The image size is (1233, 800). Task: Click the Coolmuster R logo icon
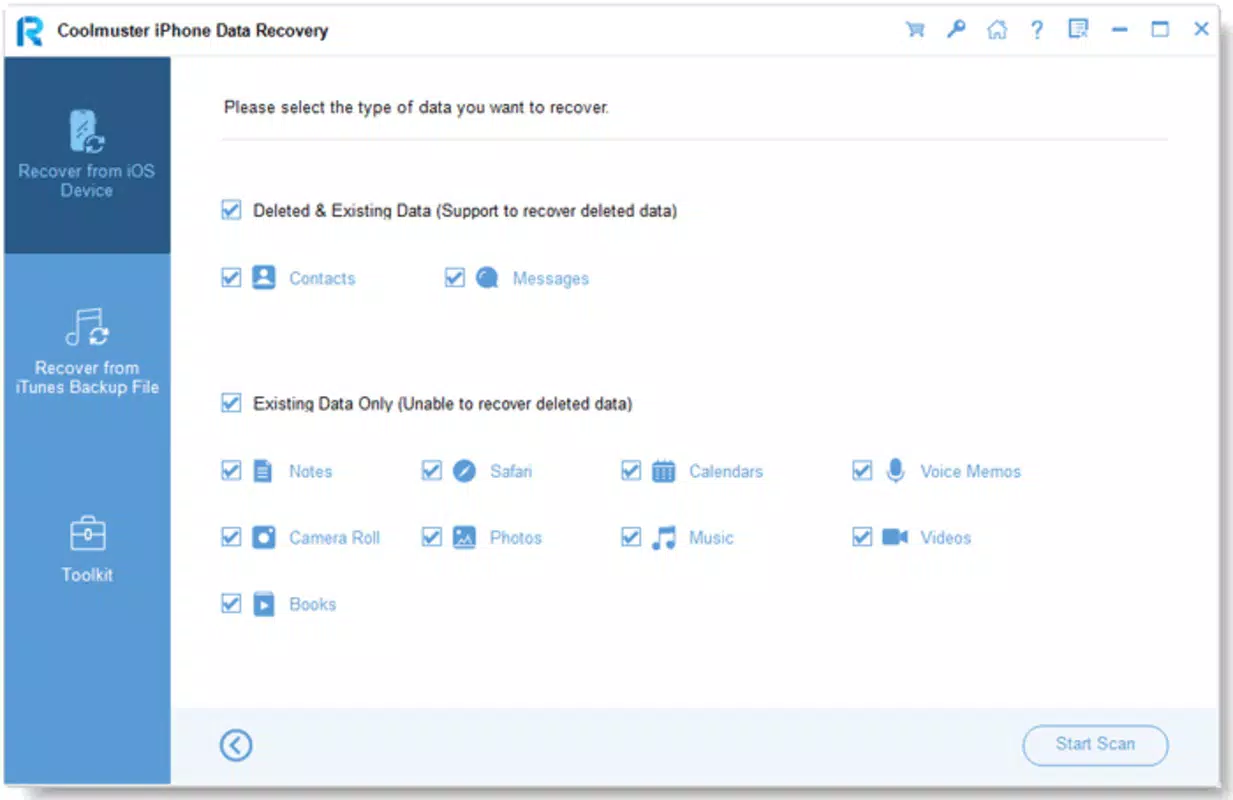31,31
